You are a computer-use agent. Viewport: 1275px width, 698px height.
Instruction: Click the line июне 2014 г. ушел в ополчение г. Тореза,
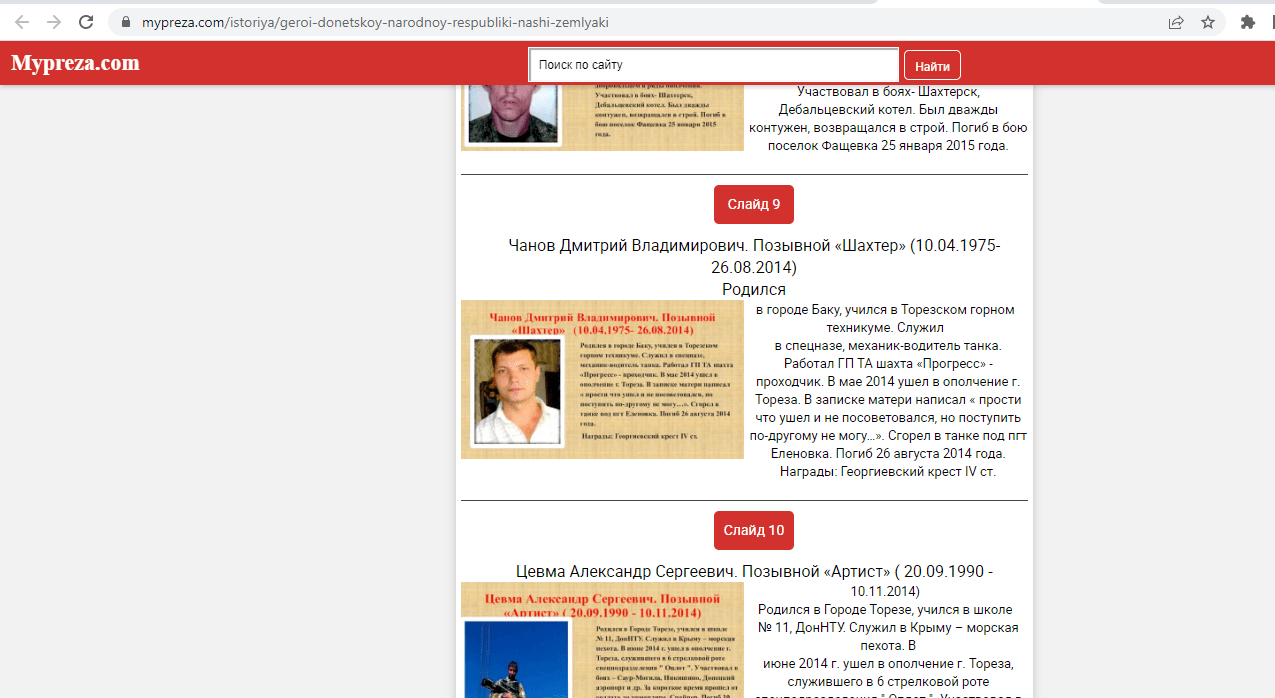[x=888, y=663]
